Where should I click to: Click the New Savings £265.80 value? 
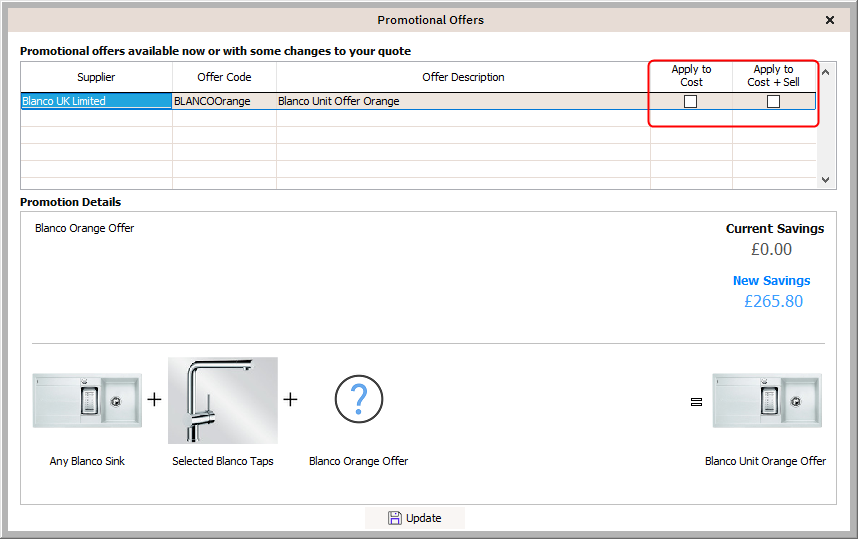(x=773, y=301)
